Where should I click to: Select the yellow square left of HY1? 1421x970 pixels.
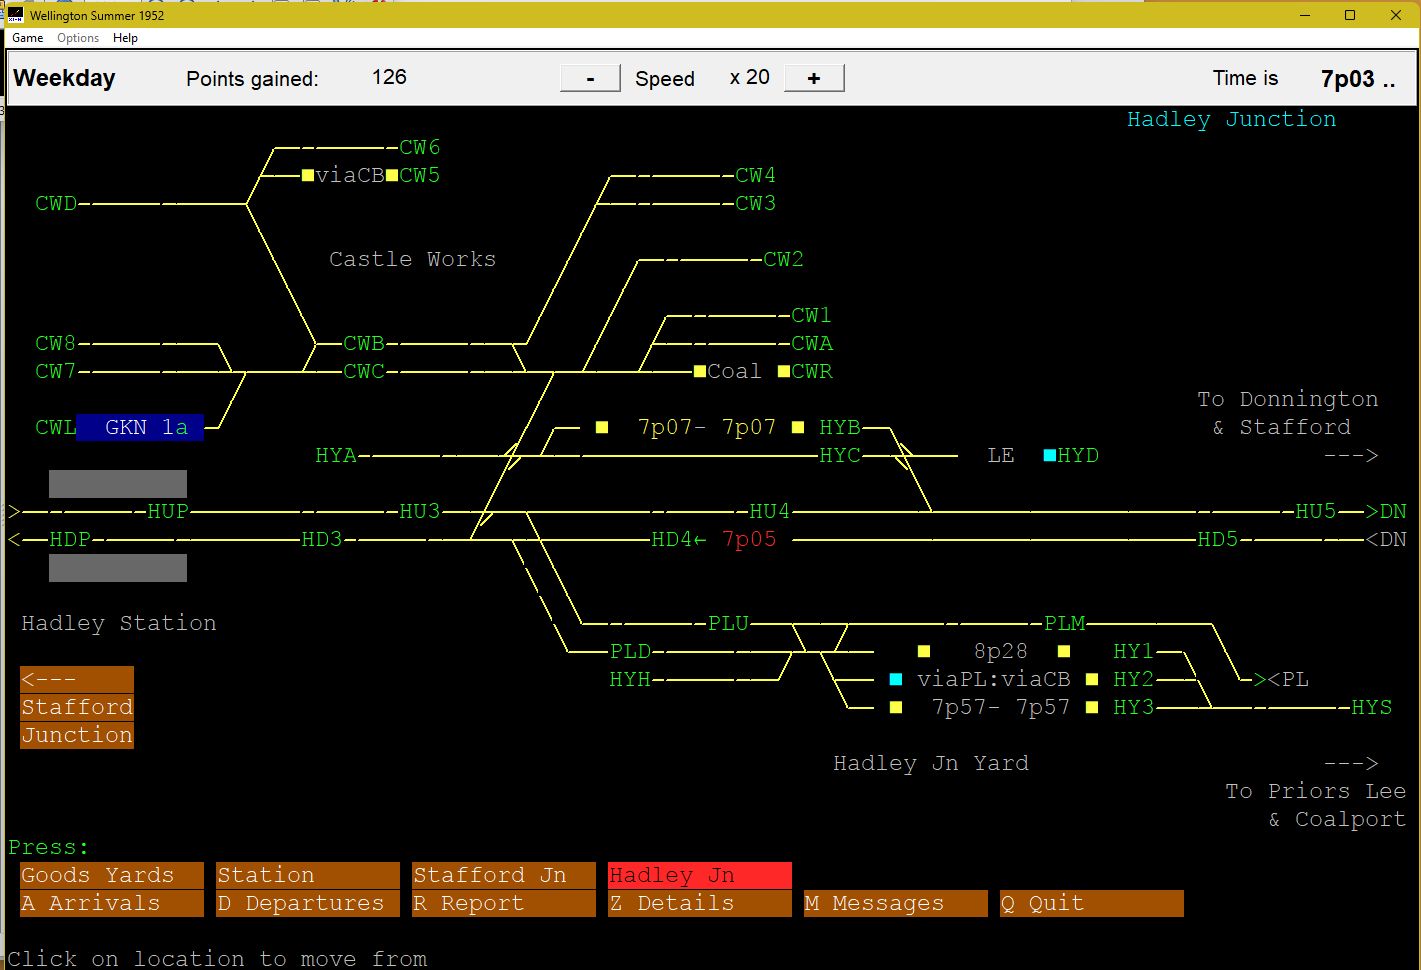1064,651
